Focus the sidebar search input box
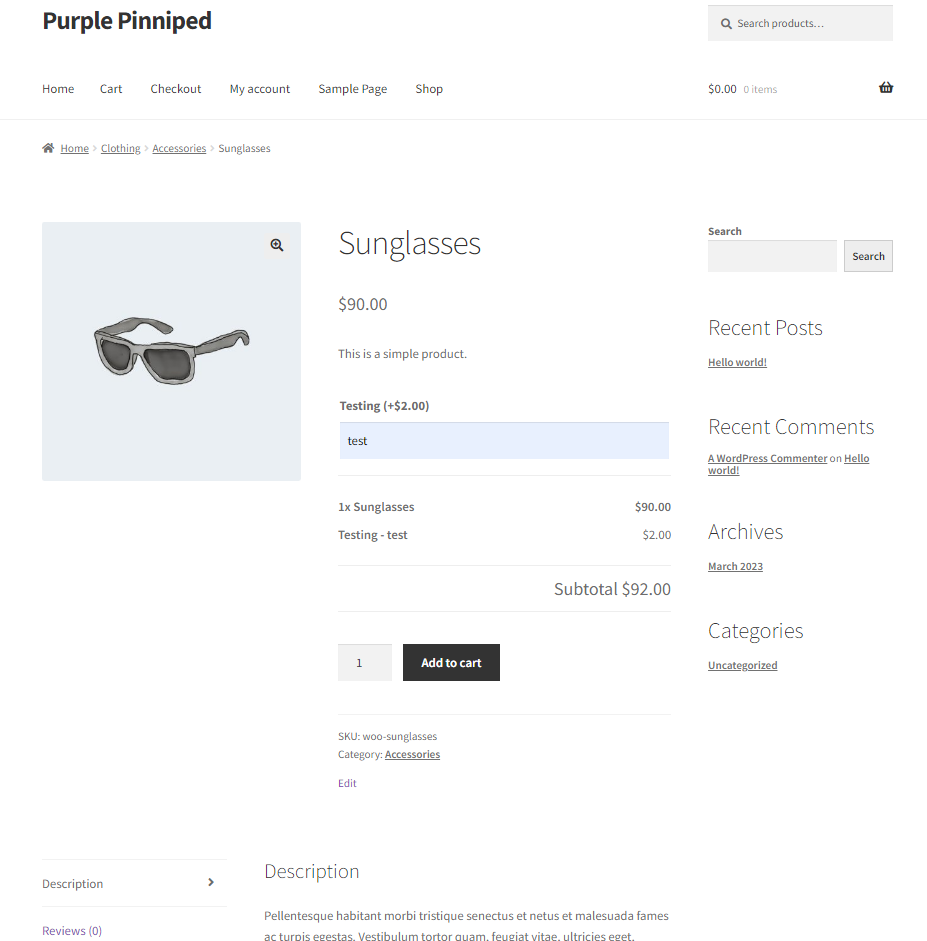This screenshot has height=941, width=927. (x=772, y=256)
